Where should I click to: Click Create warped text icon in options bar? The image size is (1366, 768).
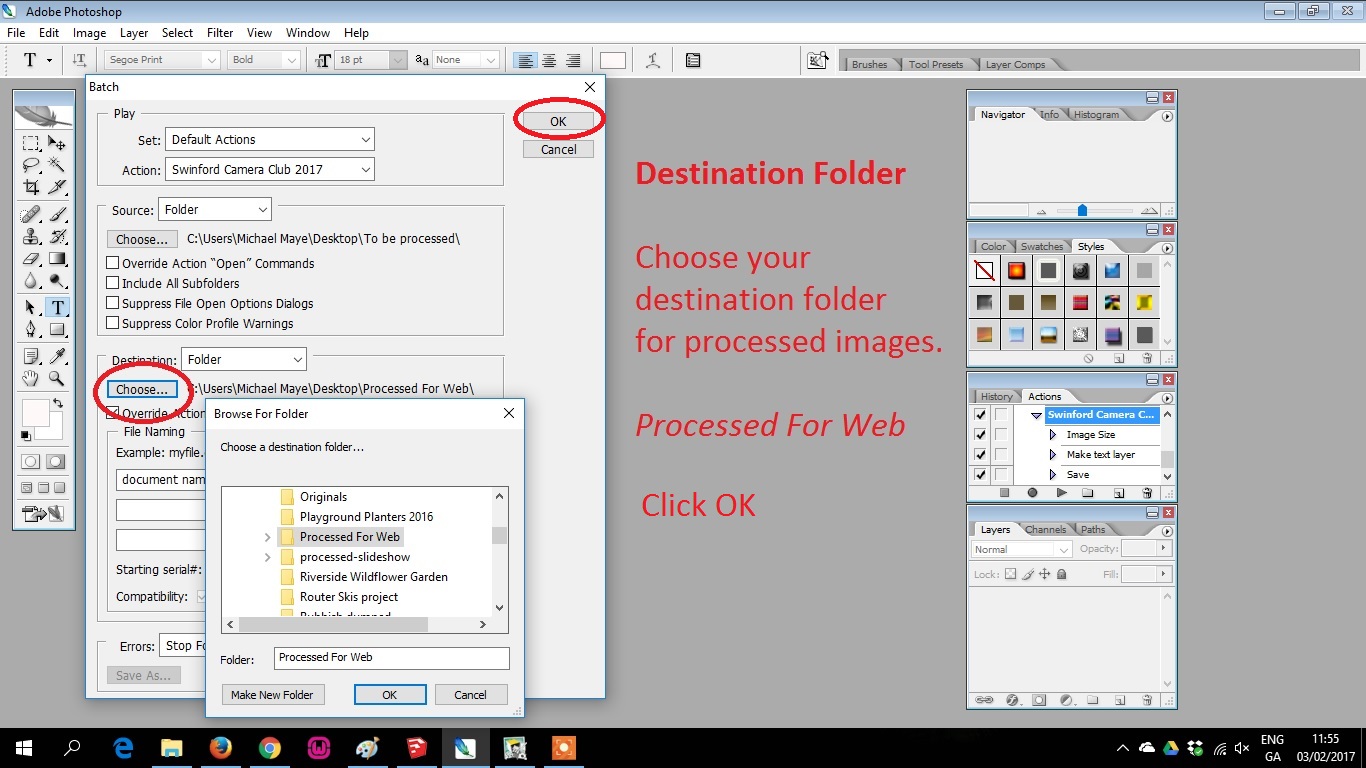coord(653,60)
